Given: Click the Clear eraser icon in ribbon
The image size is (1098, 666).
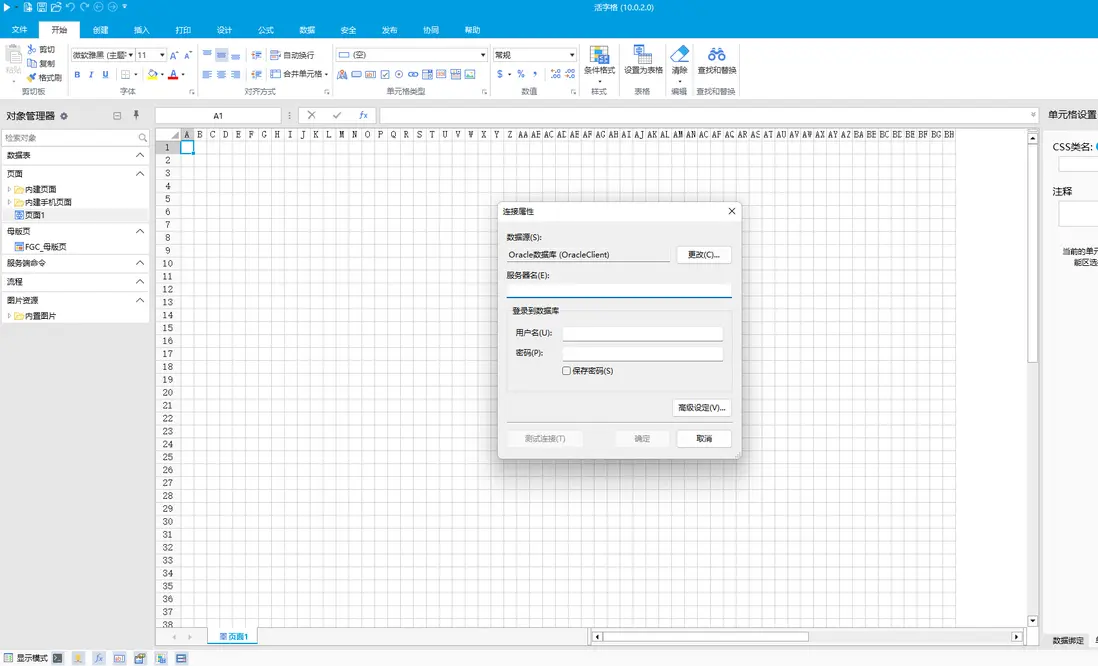Looking at the screenshot, I should coord(679,55).
